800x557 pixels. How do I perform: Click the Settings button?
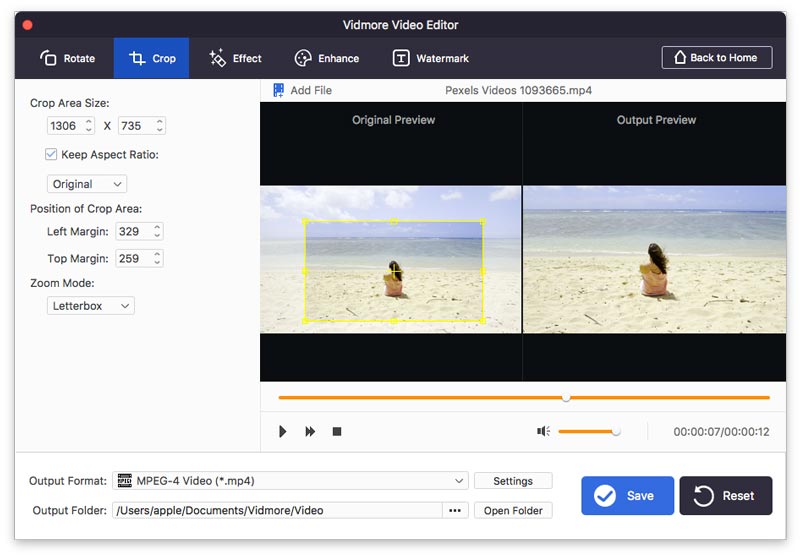[x=513, y=480]
